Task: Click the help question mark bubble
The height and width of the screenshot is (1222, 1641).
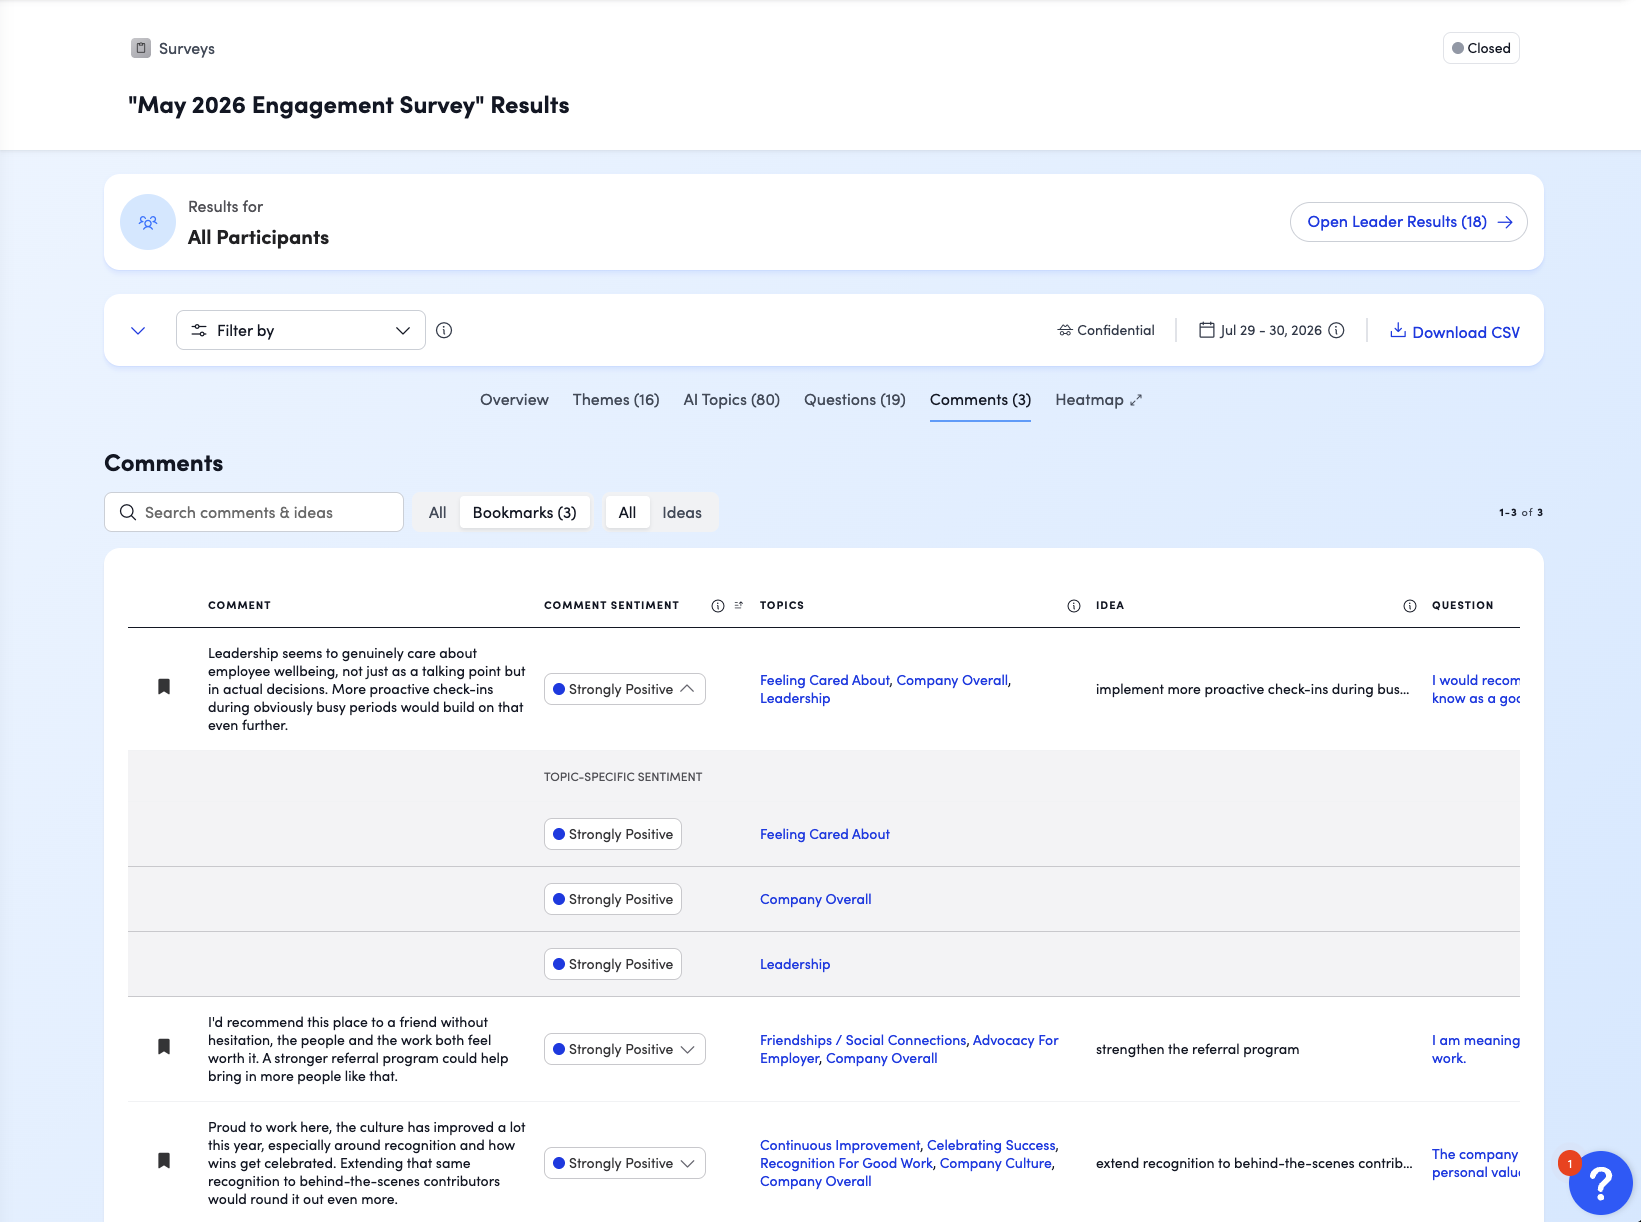Action: point(1600,1182)
